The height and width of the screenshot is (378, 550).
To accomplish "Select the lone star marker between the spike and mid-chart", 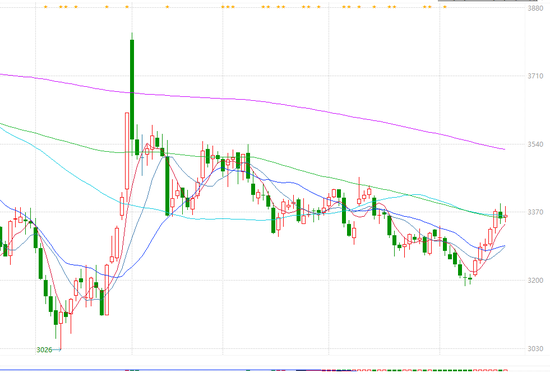I will (x=167, y=7).
